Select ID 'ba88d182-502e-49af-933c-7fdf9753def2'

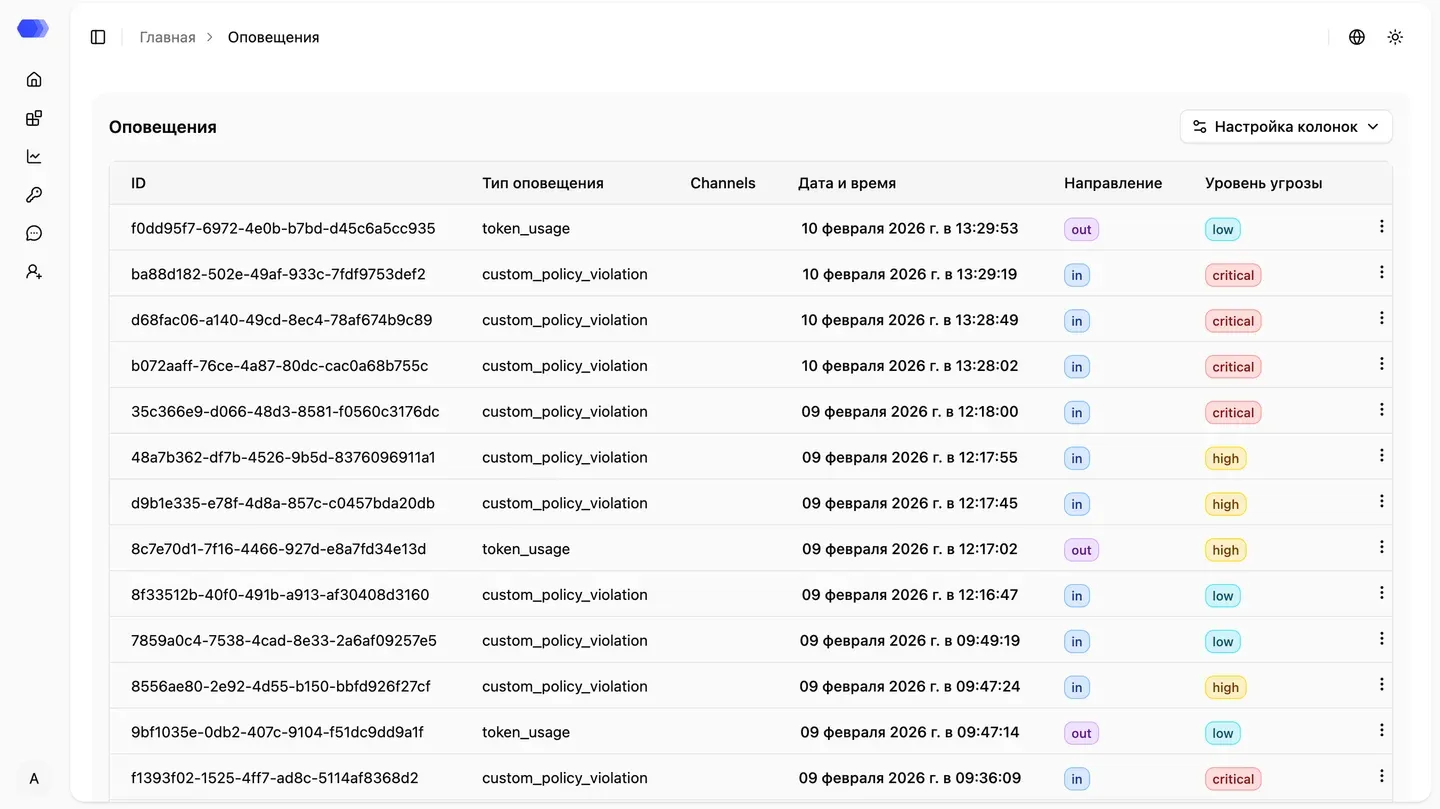pyautogui.click(x=278, y=274)
